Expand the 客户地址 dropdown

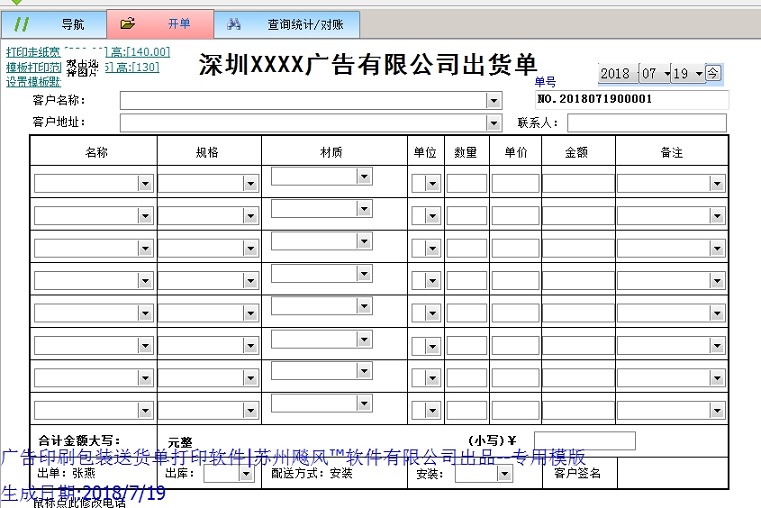pyautogui.click(x=493, y=122)
